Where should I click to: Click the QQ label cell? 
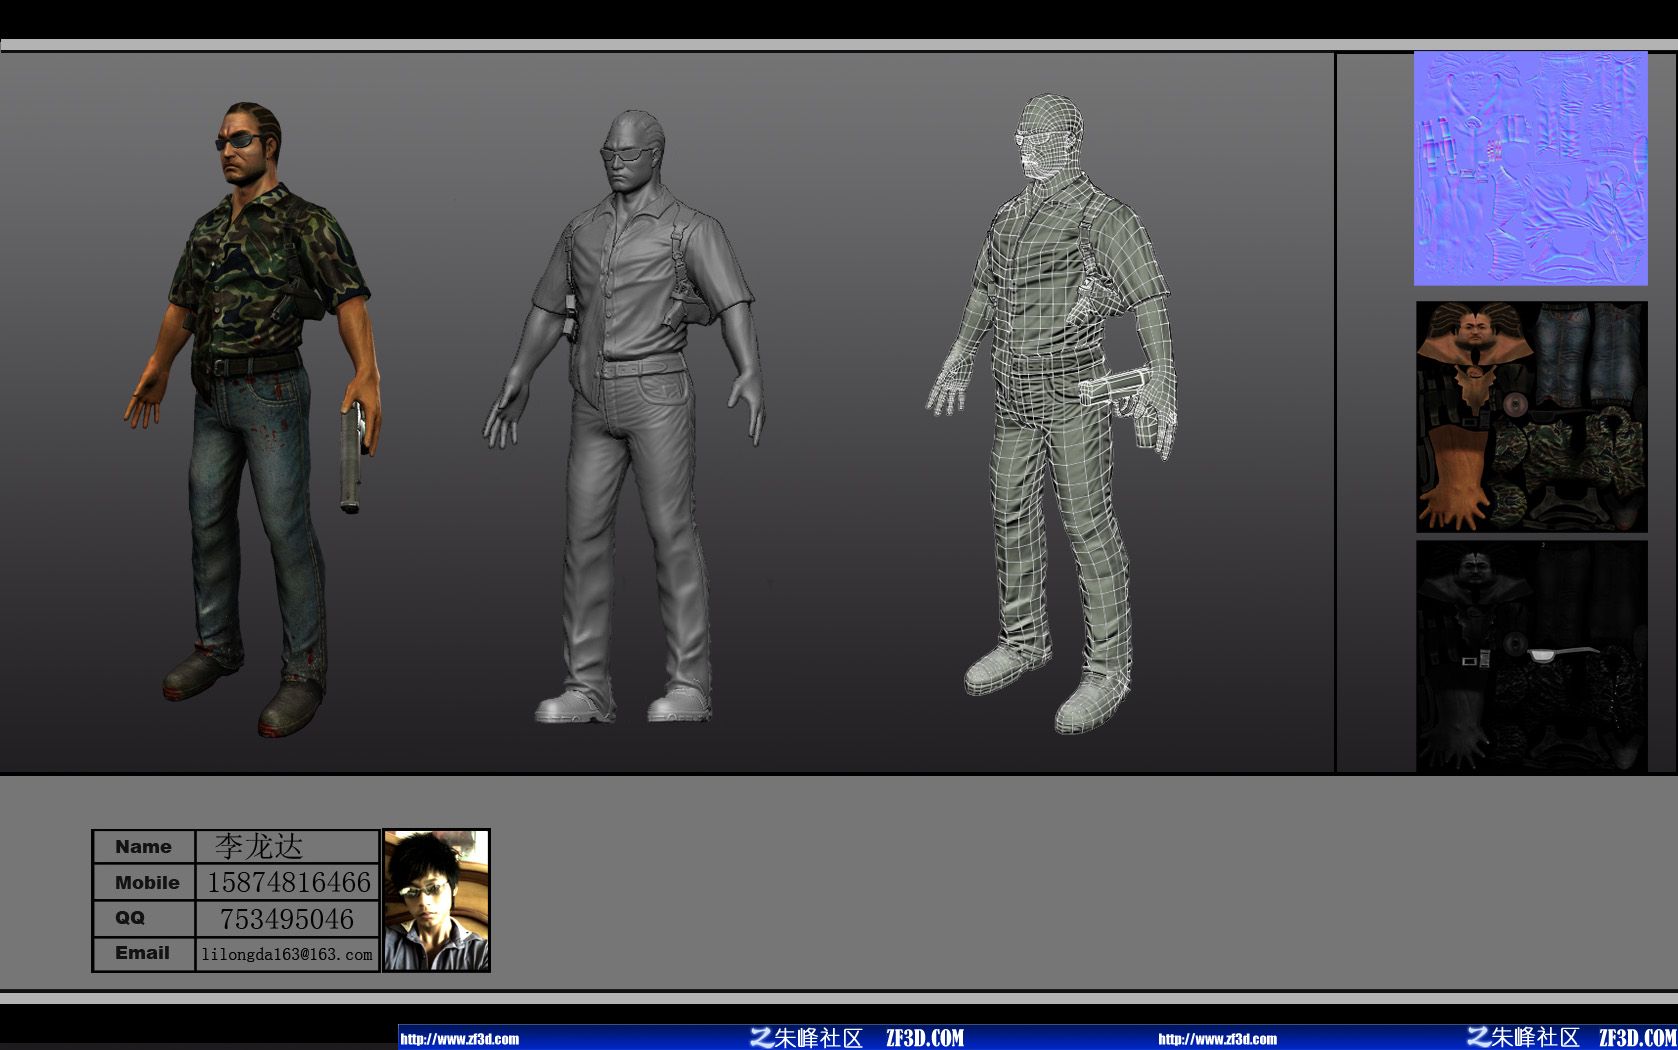[x=144, y=918]
